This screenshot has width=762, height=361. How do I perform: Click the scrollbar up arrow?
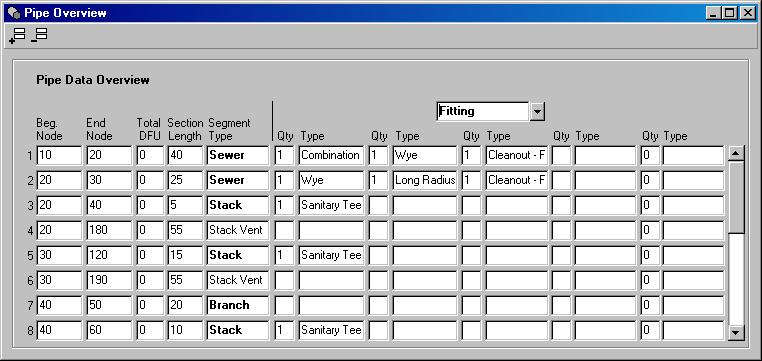[736, 154]
